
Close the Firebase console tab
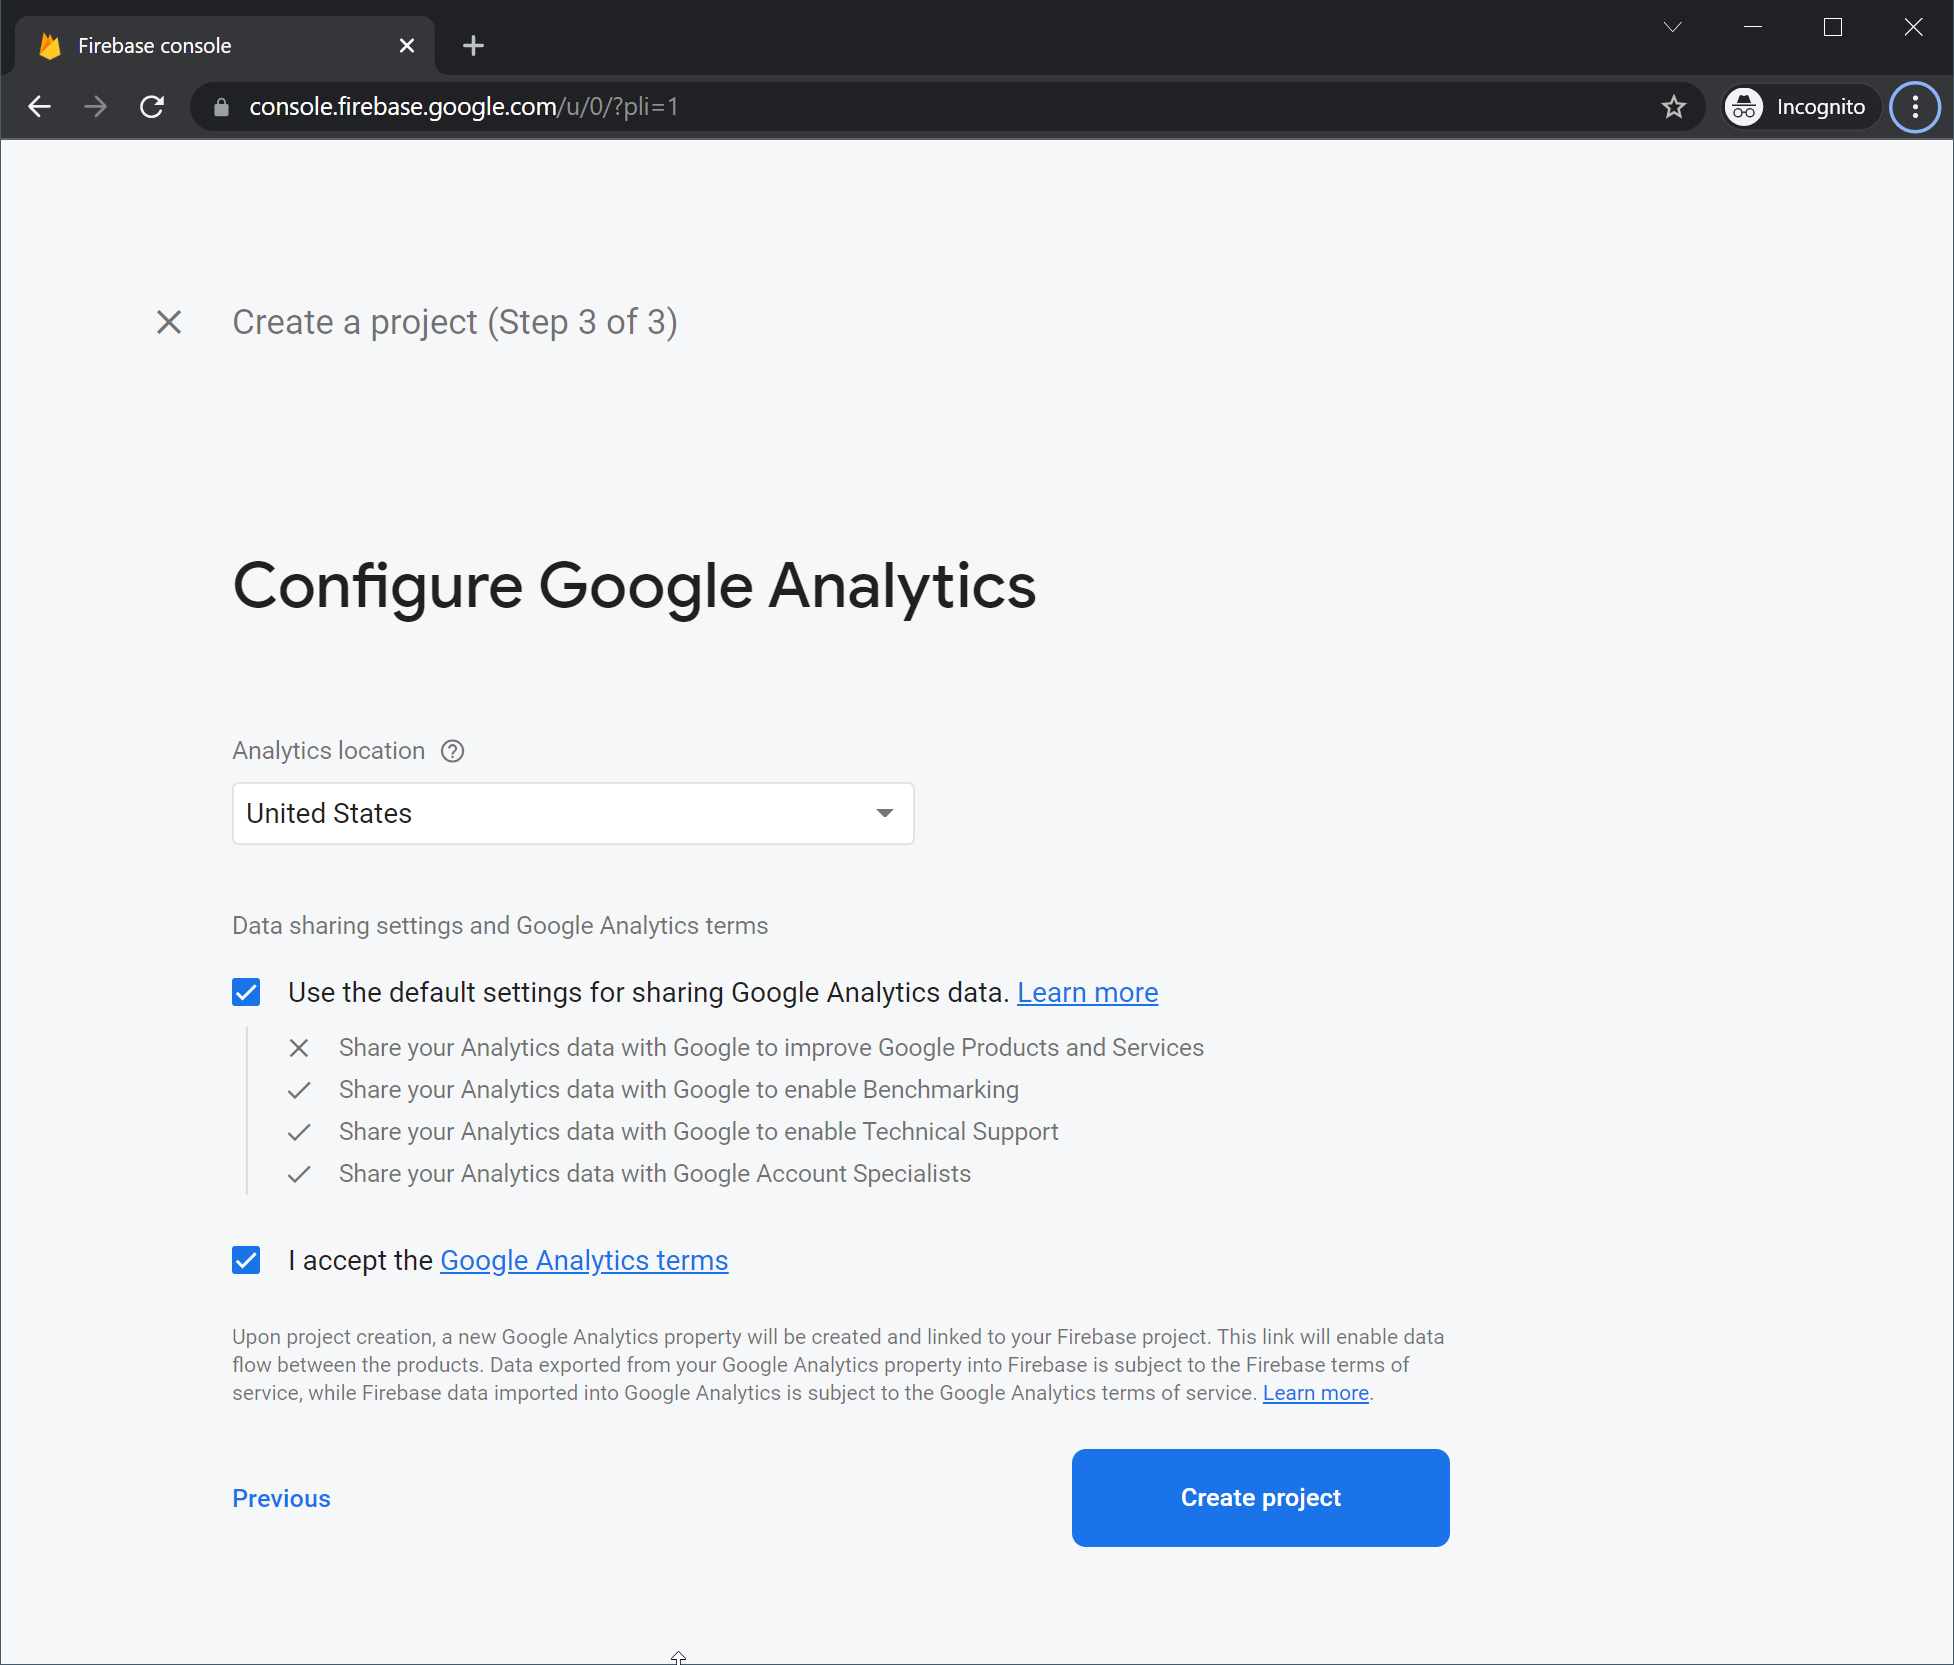(406, 45)
